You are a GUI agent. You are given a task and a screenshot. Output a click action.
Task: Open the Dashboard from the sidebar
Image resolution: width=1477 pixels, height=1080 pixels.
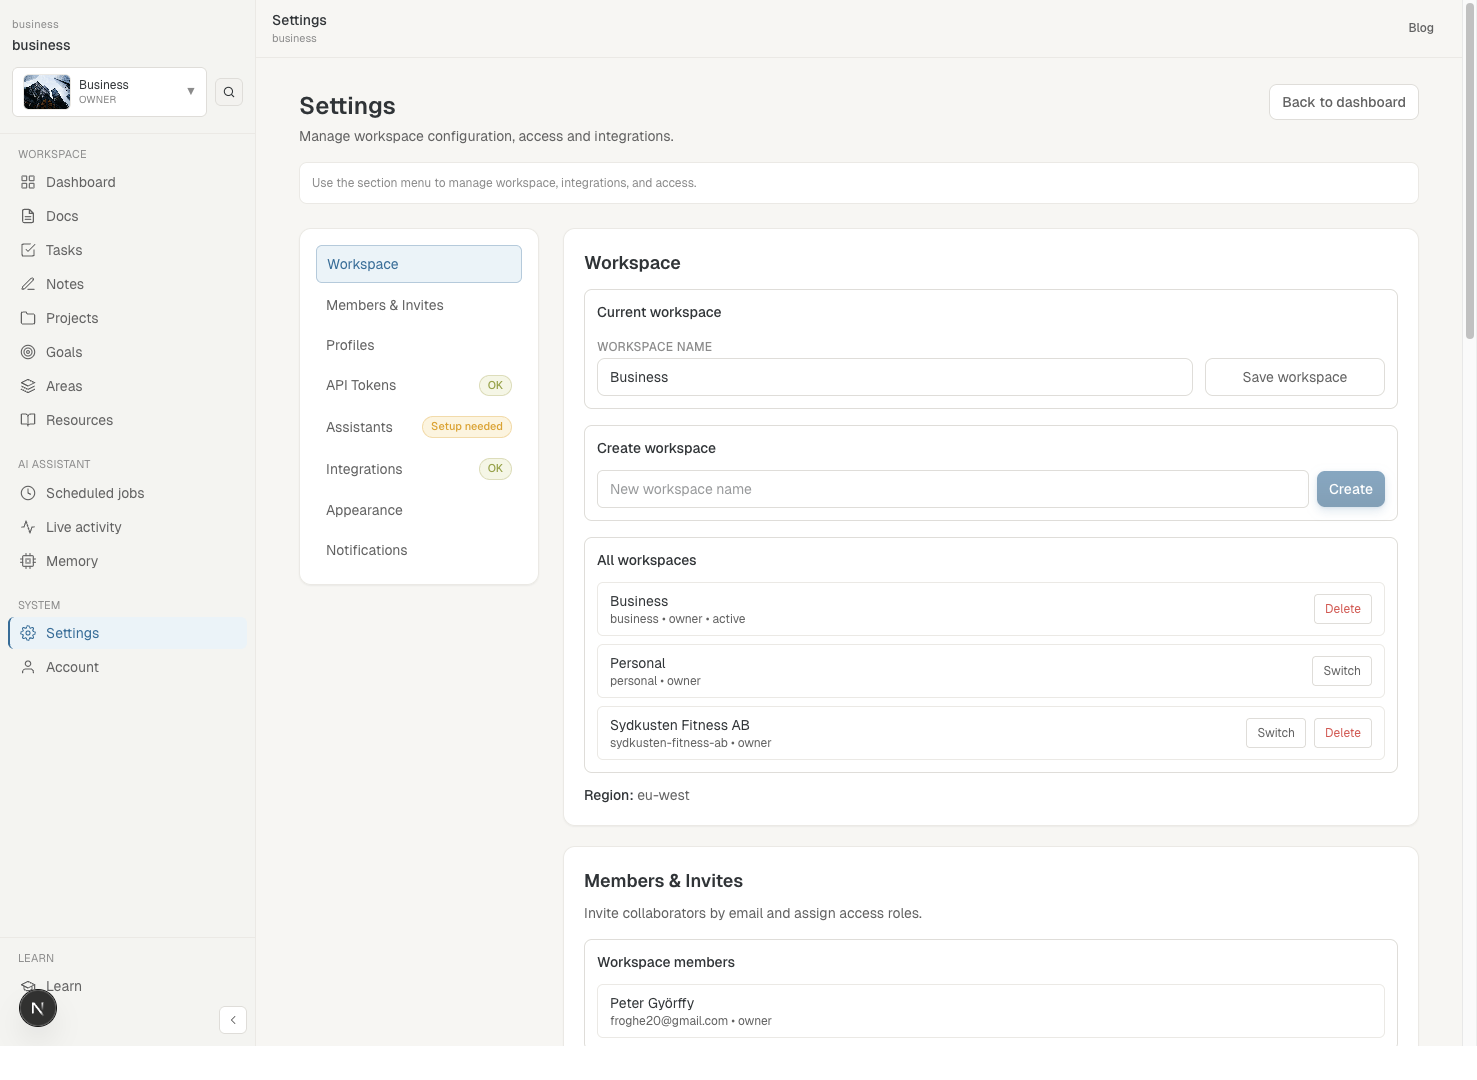click(80, 182)
